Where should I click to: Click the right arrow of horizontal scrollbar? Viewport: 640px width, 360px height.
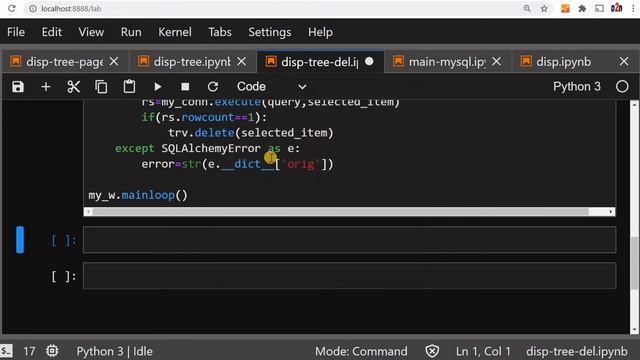coord(611,211)
